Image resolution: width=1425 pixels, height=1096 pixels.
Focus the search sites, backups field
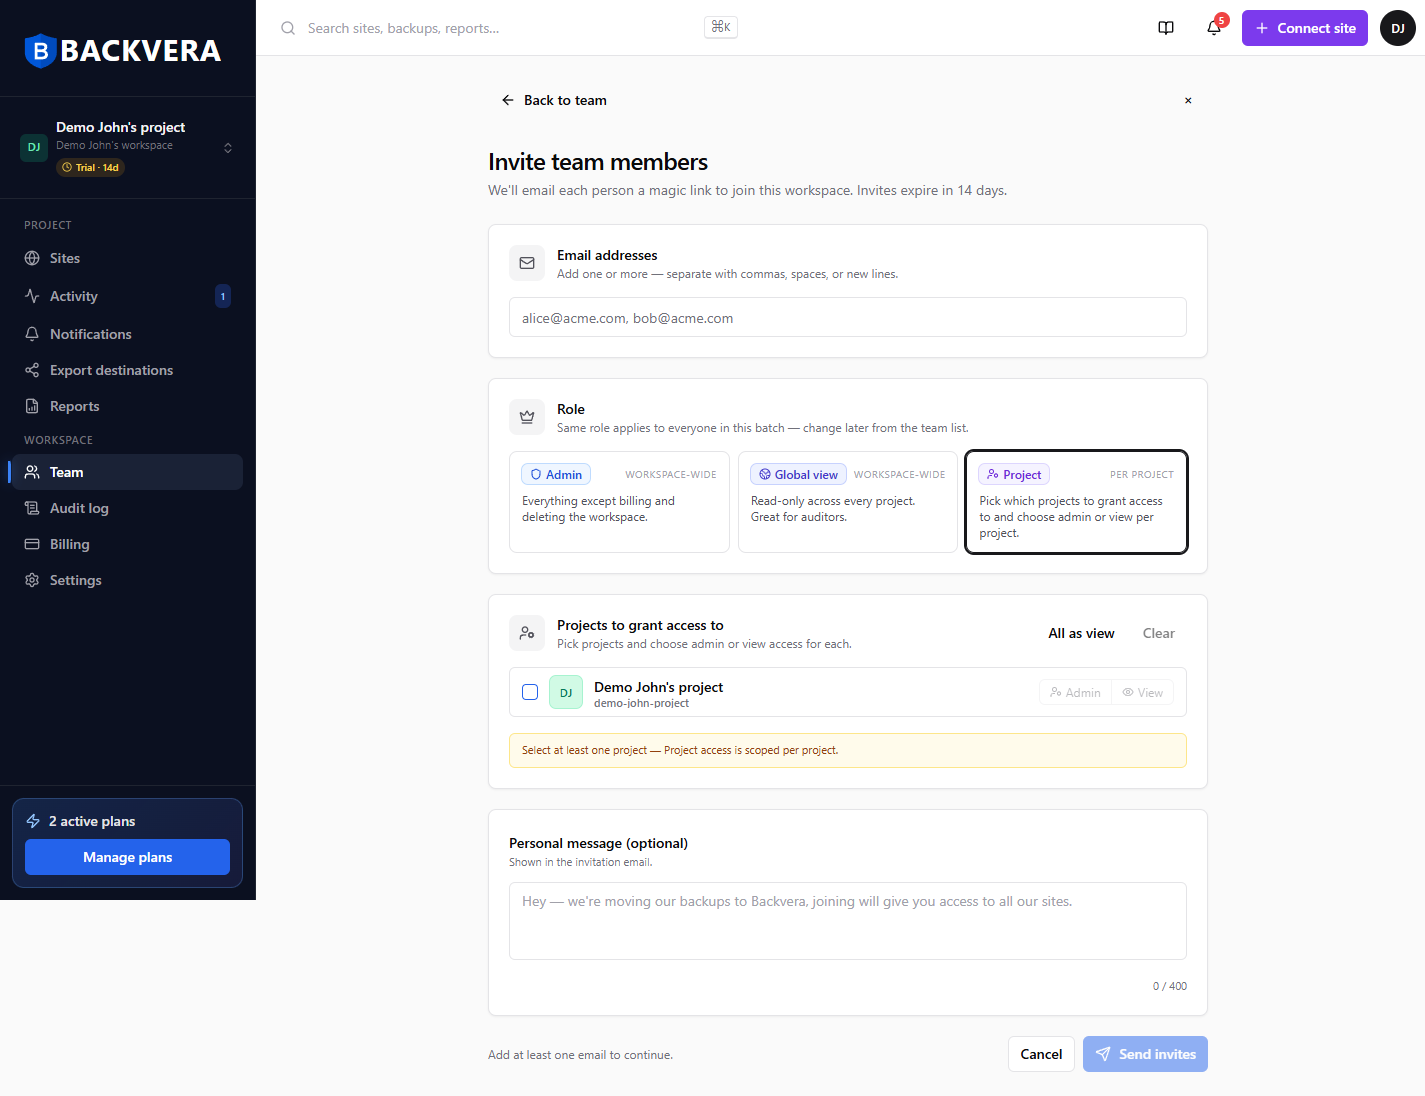coord(500,28)
